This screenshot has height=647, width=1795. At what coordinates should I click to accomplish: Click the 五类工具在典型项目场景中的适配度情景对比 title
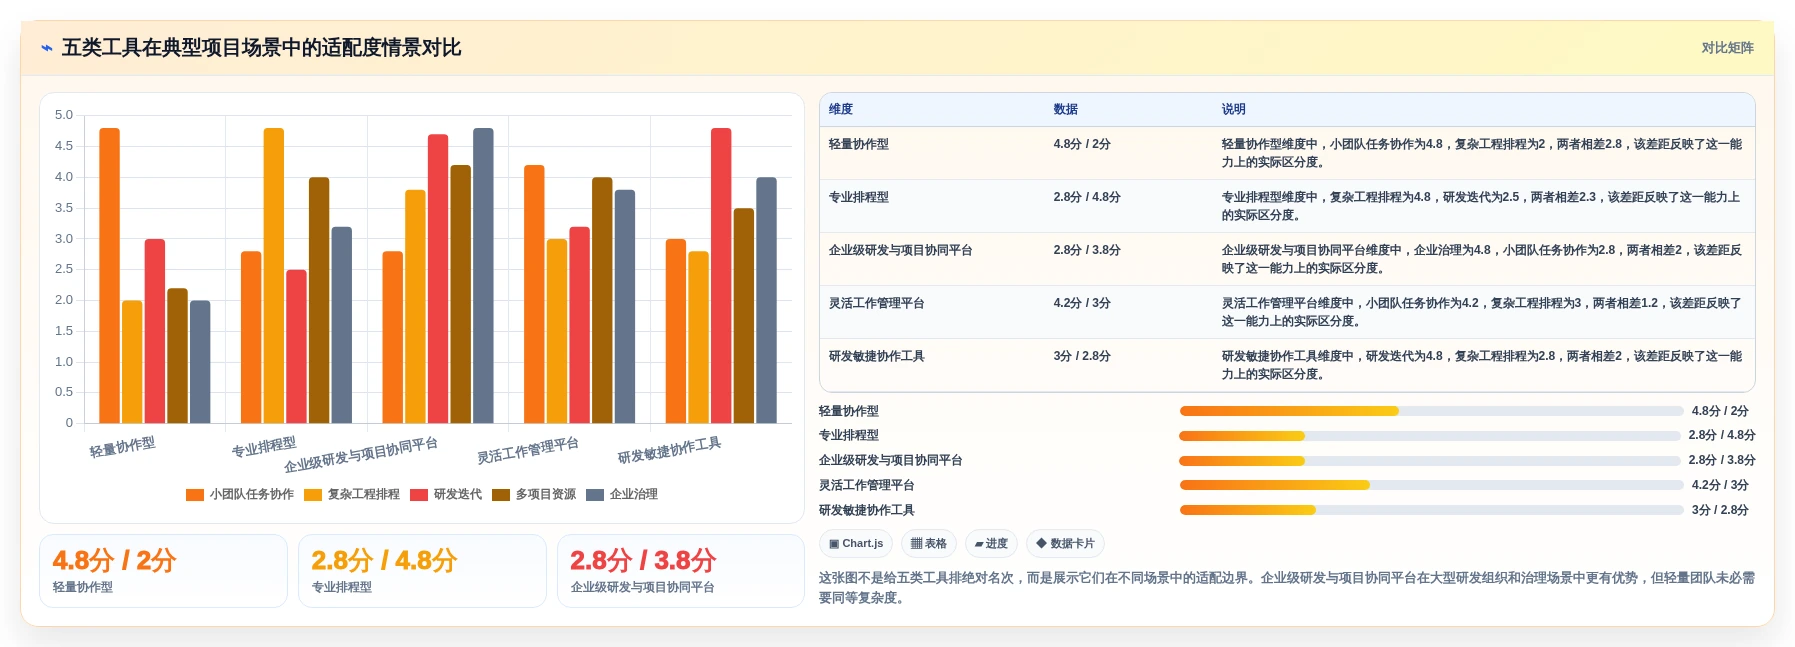tap(261, 48)
